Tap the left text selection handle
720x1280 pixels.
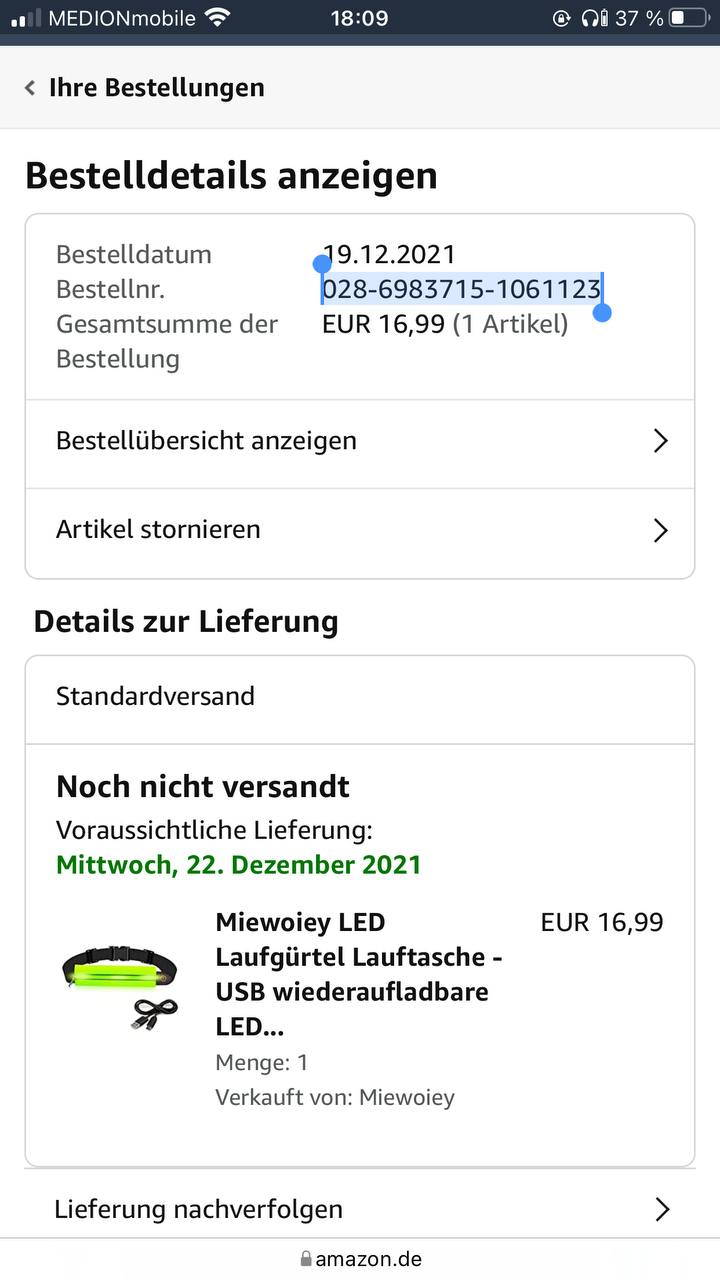pos(322,264)
